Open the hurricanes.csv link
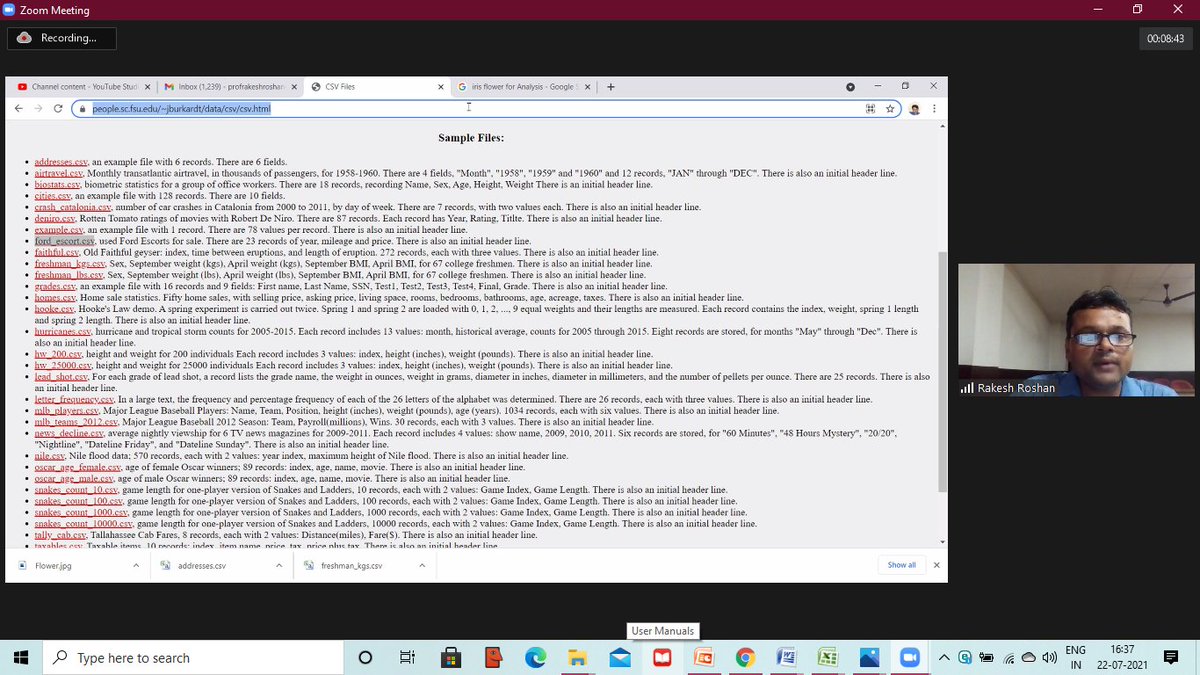1200x675 pixels. coord(62,331)
